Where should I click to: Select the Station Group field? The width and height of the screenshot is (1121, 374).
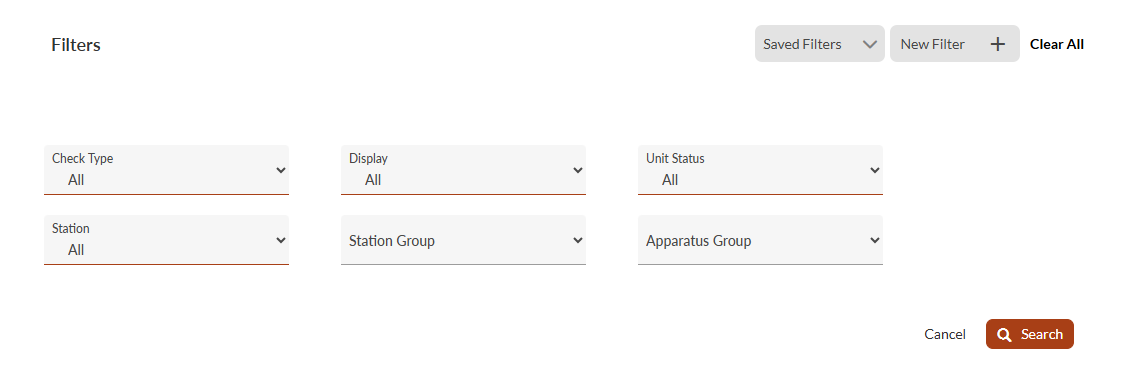[463, 240]
